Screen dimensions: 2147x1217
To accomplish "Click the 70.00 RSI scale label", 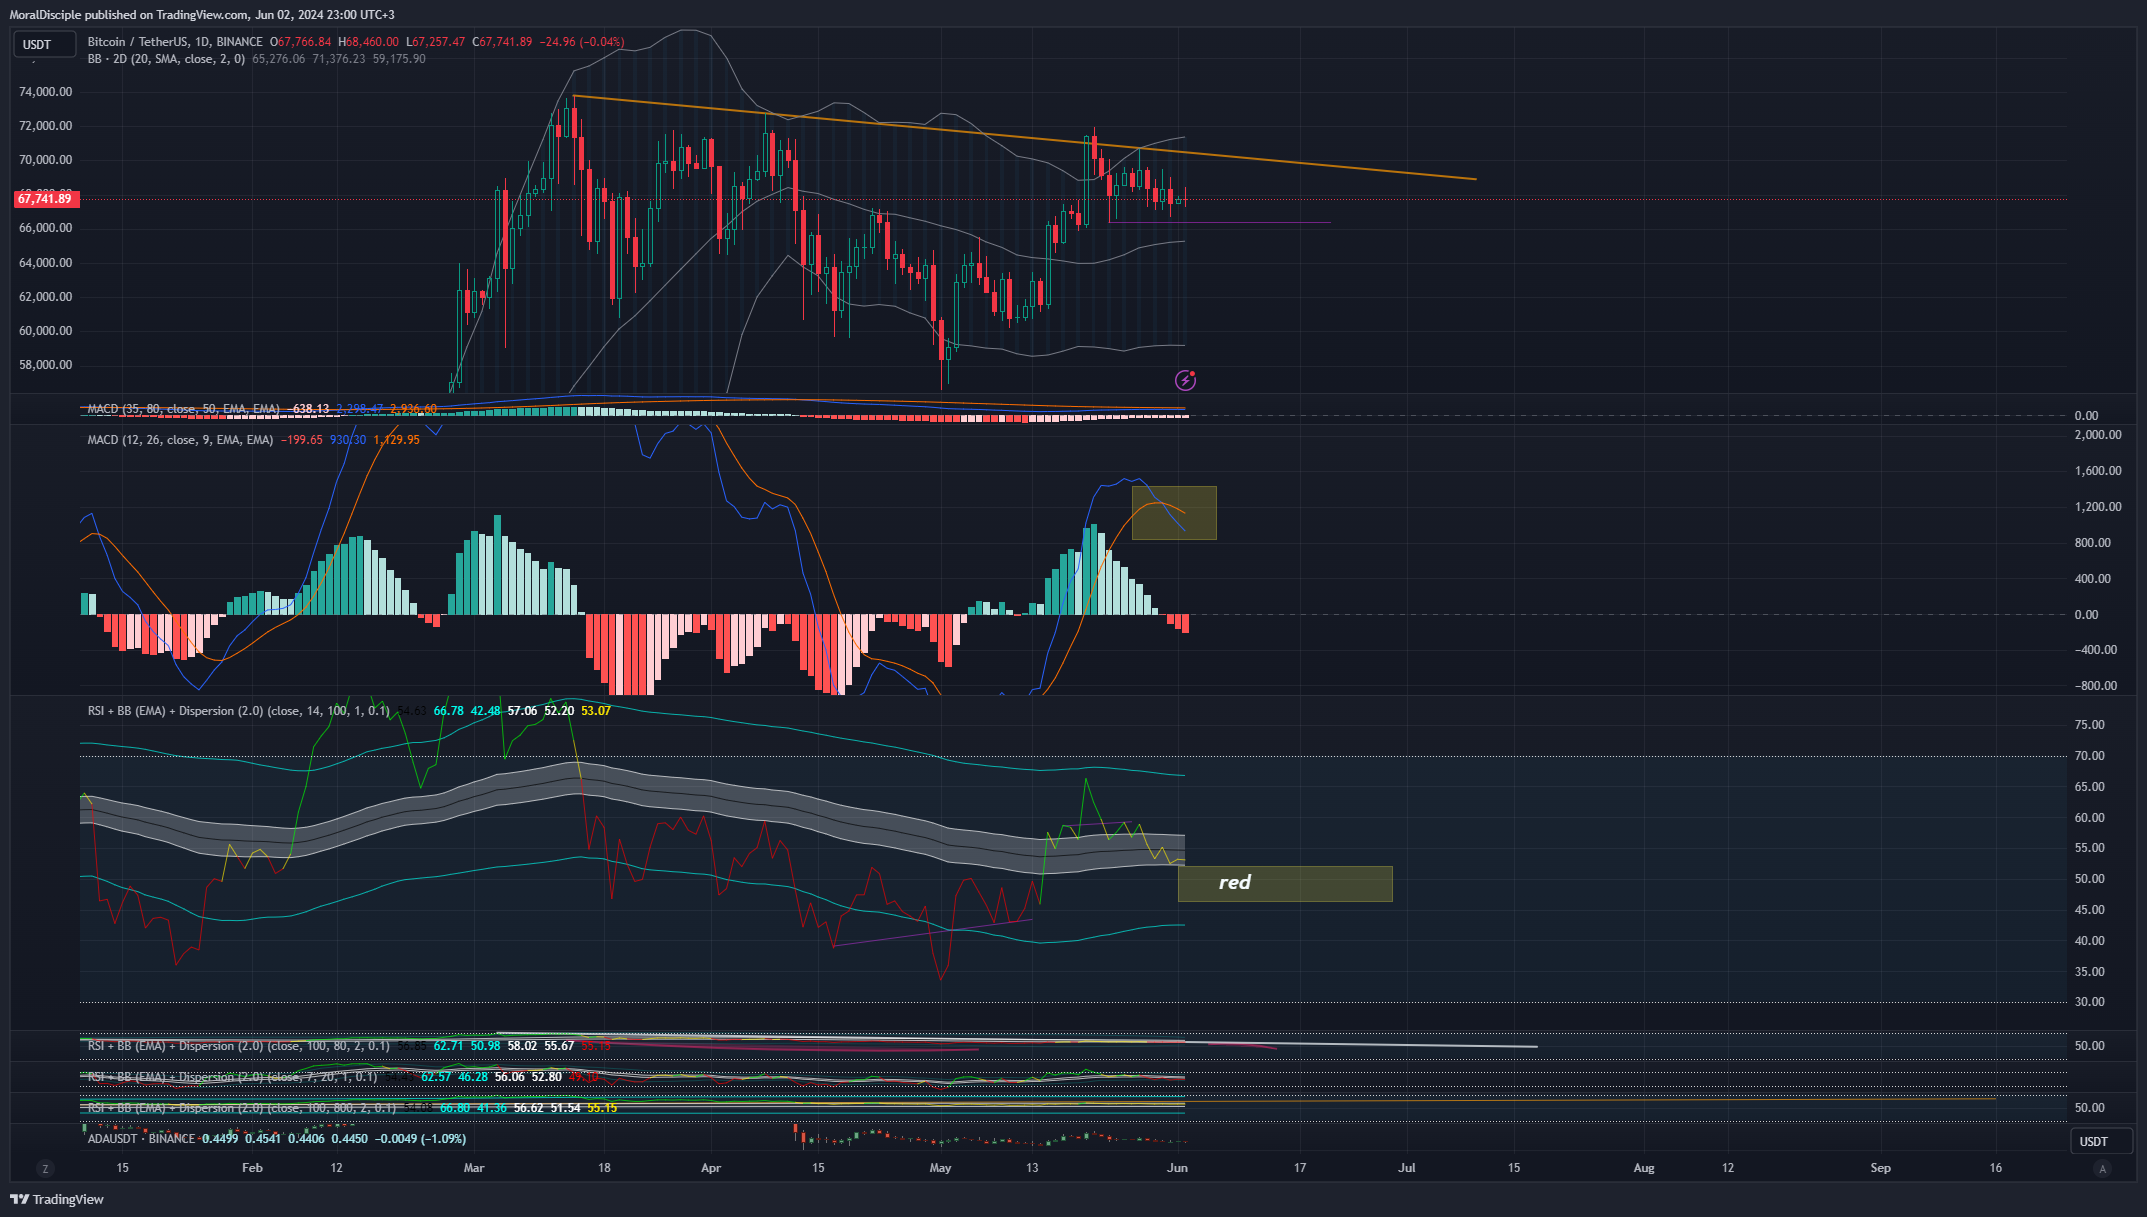I will tap(2090, 756).
